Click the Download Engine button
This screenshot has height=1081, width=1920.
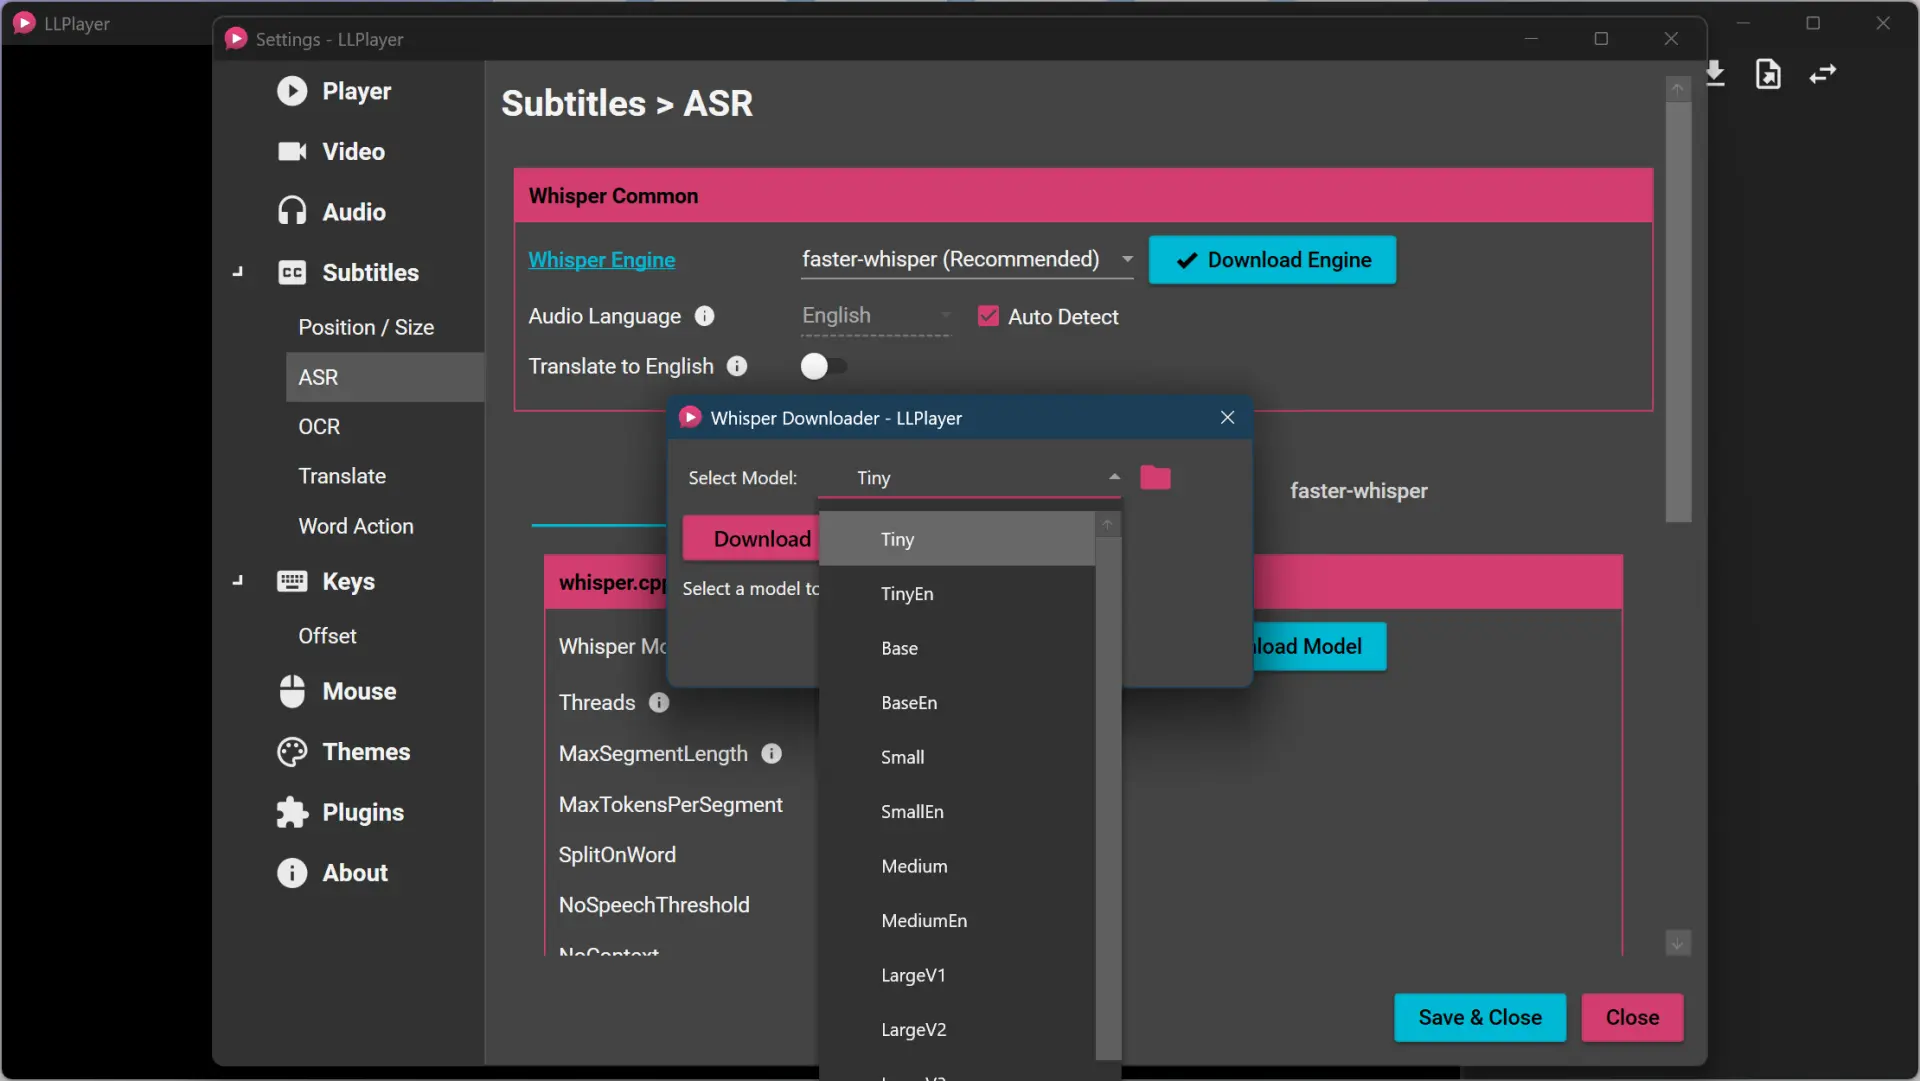(1272, 260)
